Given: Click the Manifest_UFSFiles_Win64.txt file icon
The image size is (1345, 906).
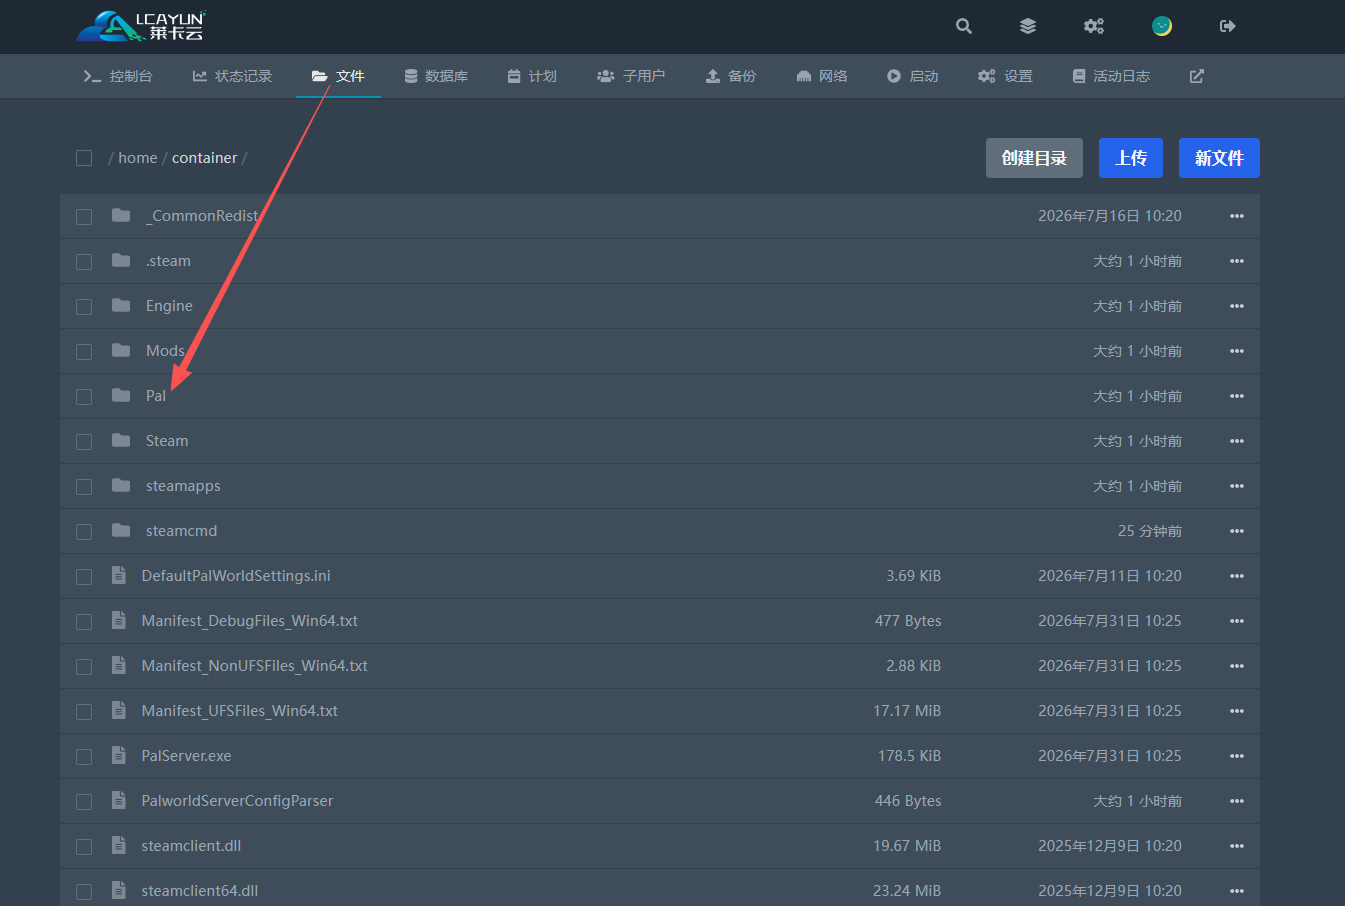Looking at the screenshot, I should 119,710.
